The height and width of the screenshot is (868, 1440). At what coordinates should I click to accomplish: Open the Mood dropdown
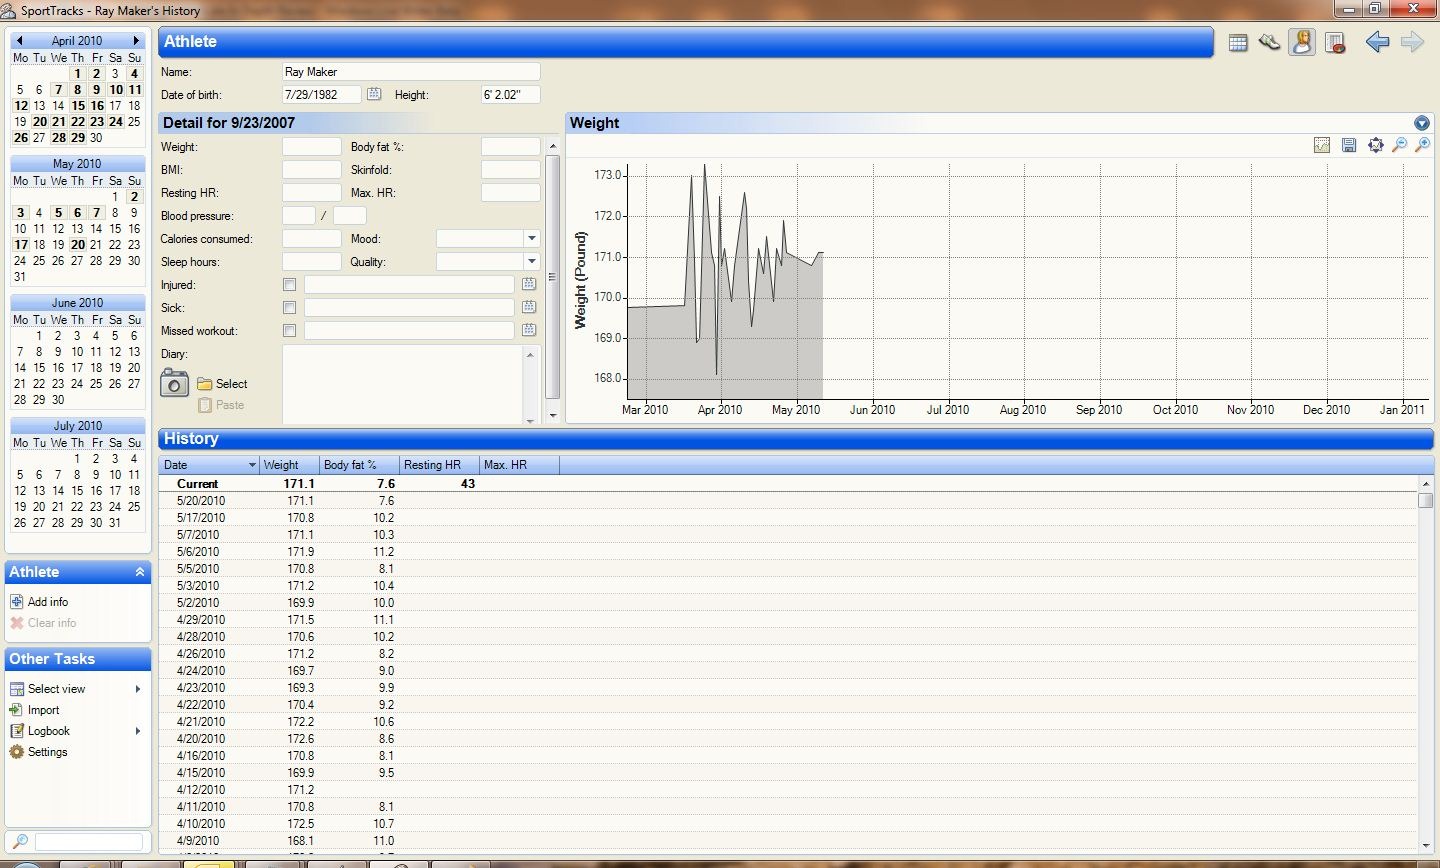[x=532, y=239]
